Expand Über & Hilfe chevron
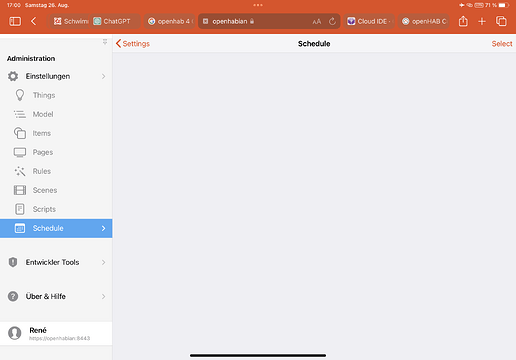Image resolution: width=516 pixels, height=360 pixels. 103,296
